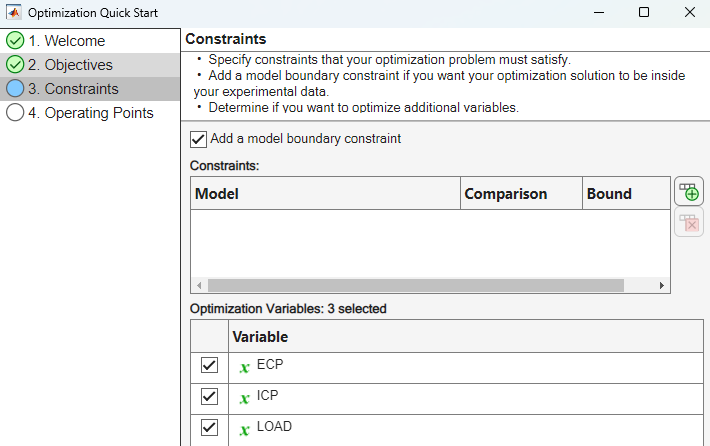Click the Comparison column header
Image resolution: width=710 pixels, height=446 pixels.
[521, 193]
